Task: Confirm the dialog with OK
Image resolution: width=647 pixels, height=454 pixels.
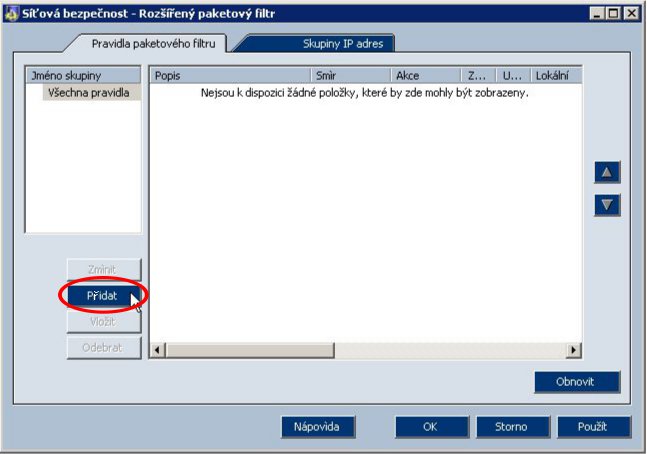Action: coord(430,427)
